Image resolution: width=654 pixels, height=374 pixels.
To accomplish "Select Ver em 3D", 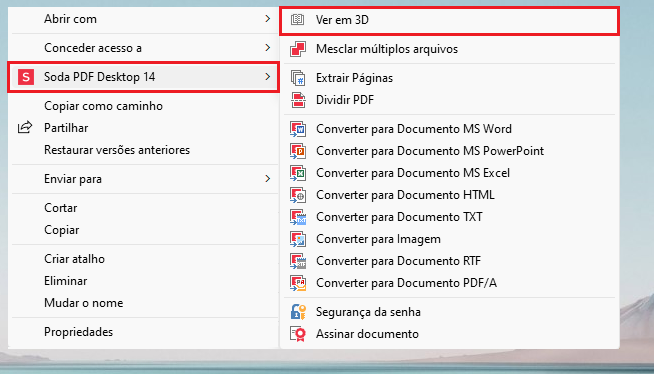I will coord(450,20).
